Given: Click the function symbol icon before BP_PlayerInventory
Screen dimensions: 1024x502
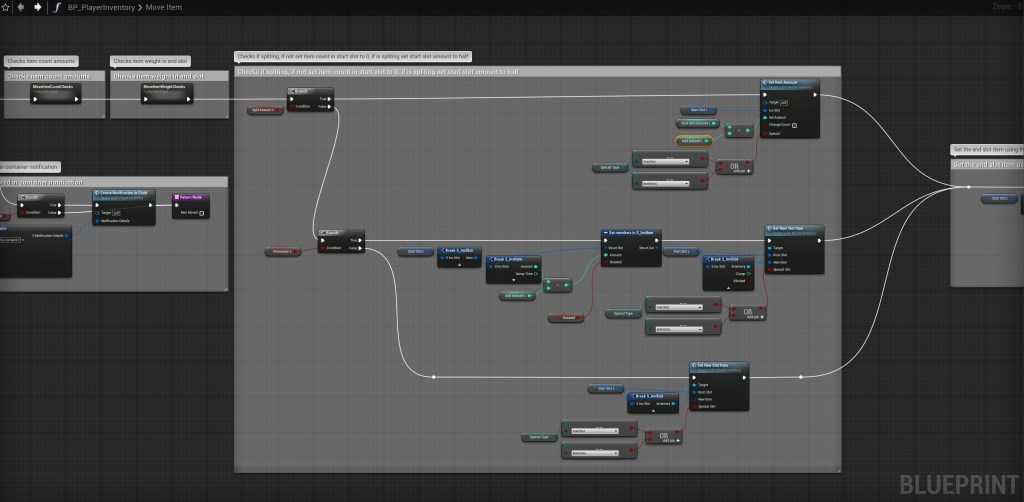Looking at the screenshot, I should coord(57,7).
